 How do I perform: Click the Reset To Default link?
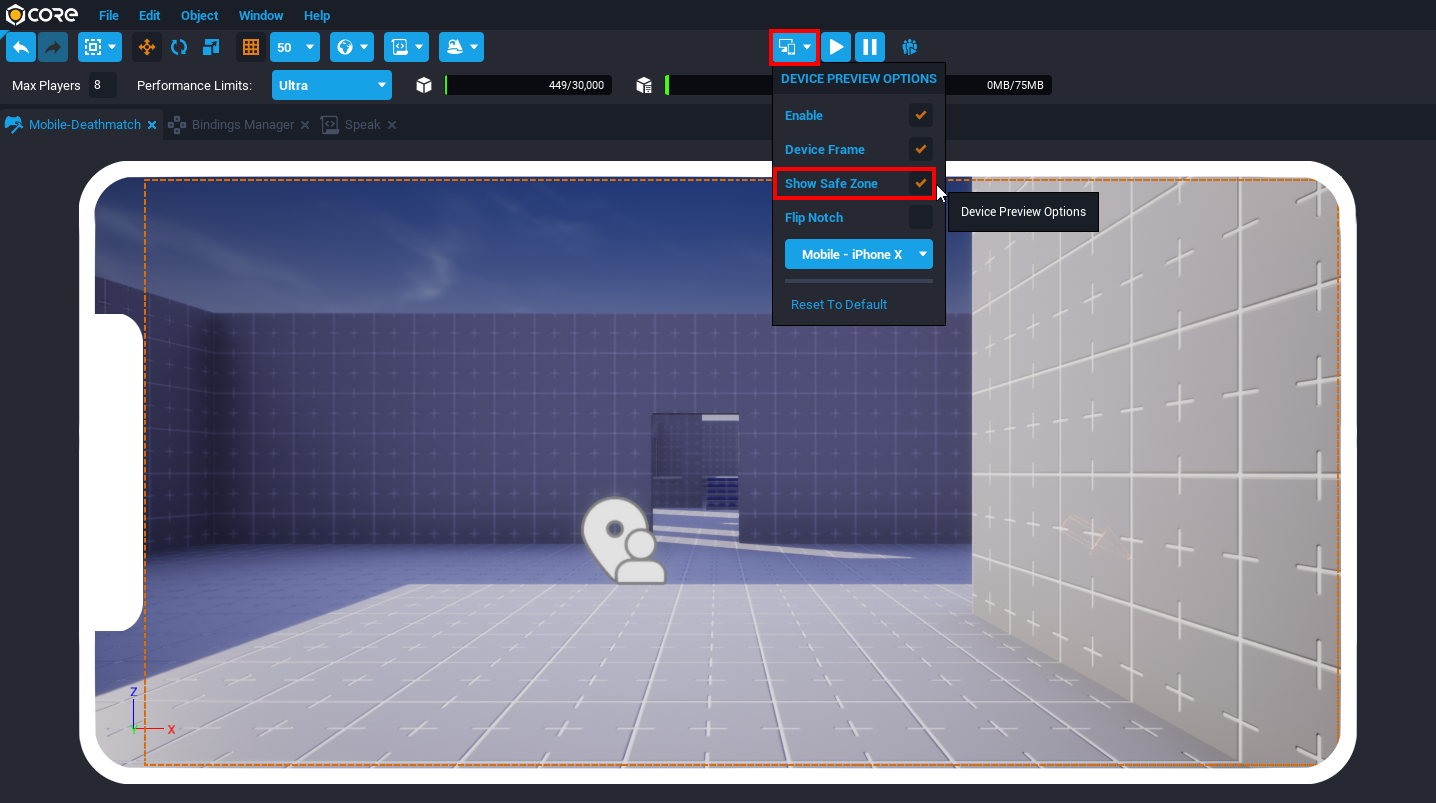pos(839,304)
